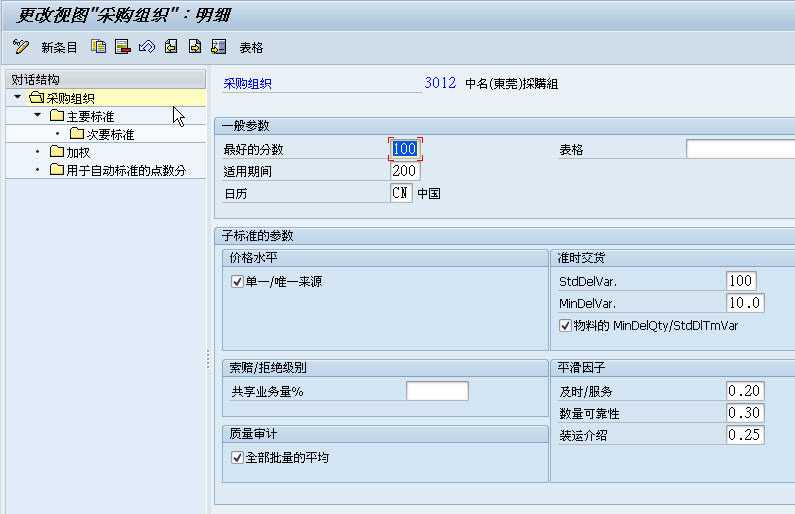This screenshot has width=795, height=514.
Task: Click the Display/Change pencil toggle icon
Action: [20, 47]
